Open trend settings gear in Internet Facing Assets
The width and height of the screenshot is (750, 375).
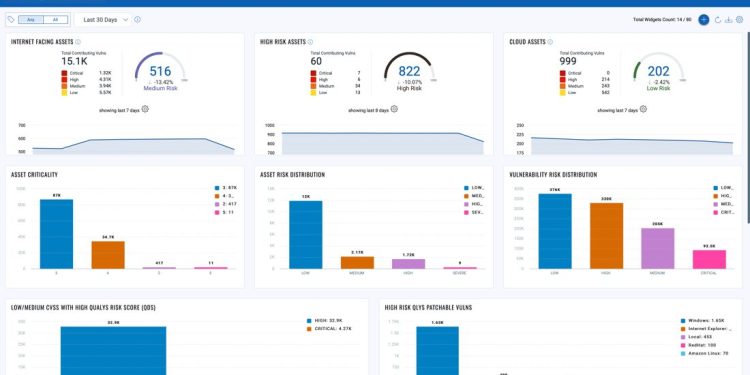point(145,109)
